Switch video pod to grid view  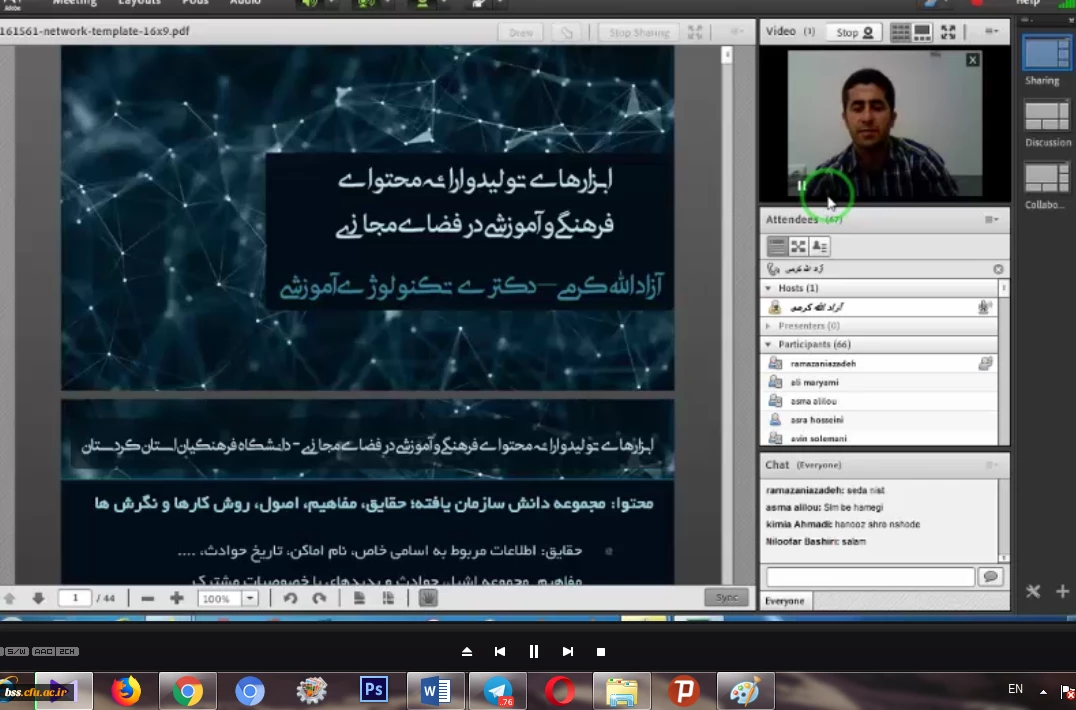click(x=900, y=32)
